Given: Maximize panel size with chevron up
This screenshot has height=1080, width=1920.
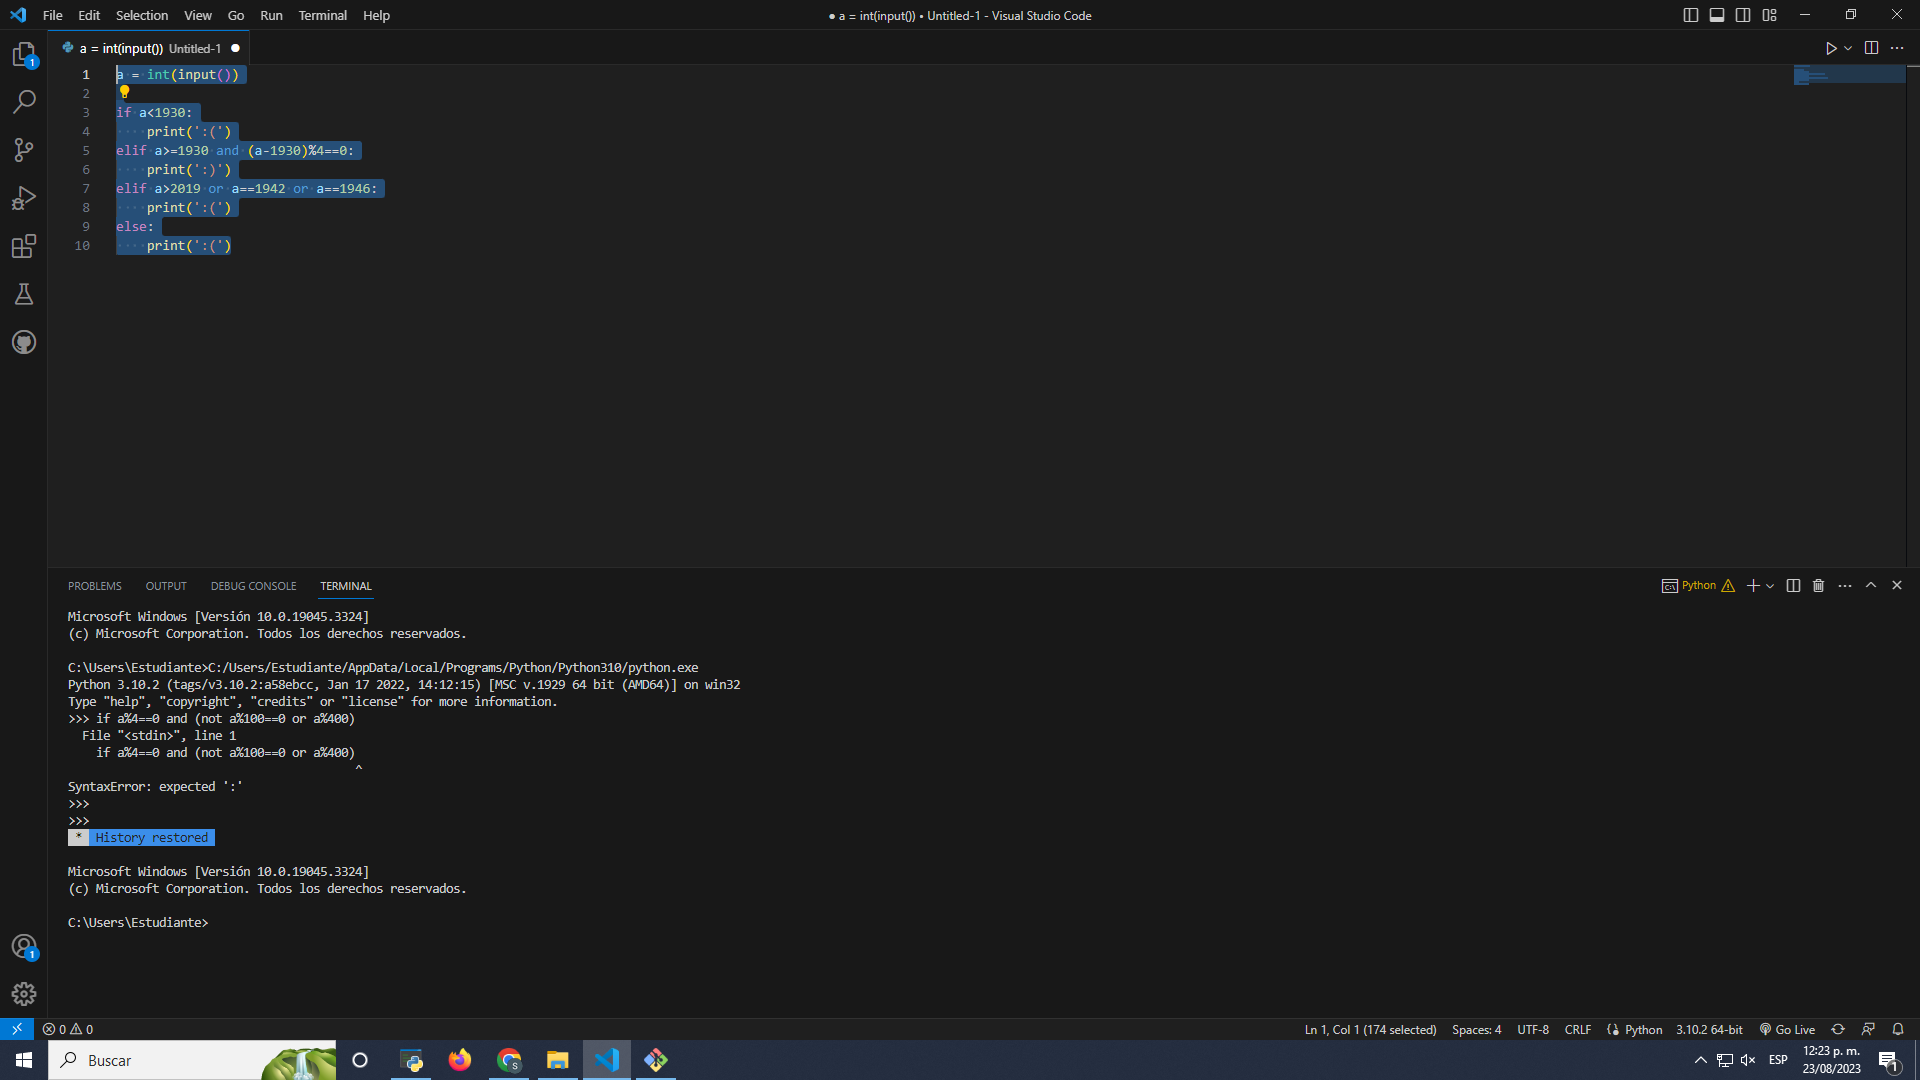Looking at the screenshot, I should [1871, 586].
